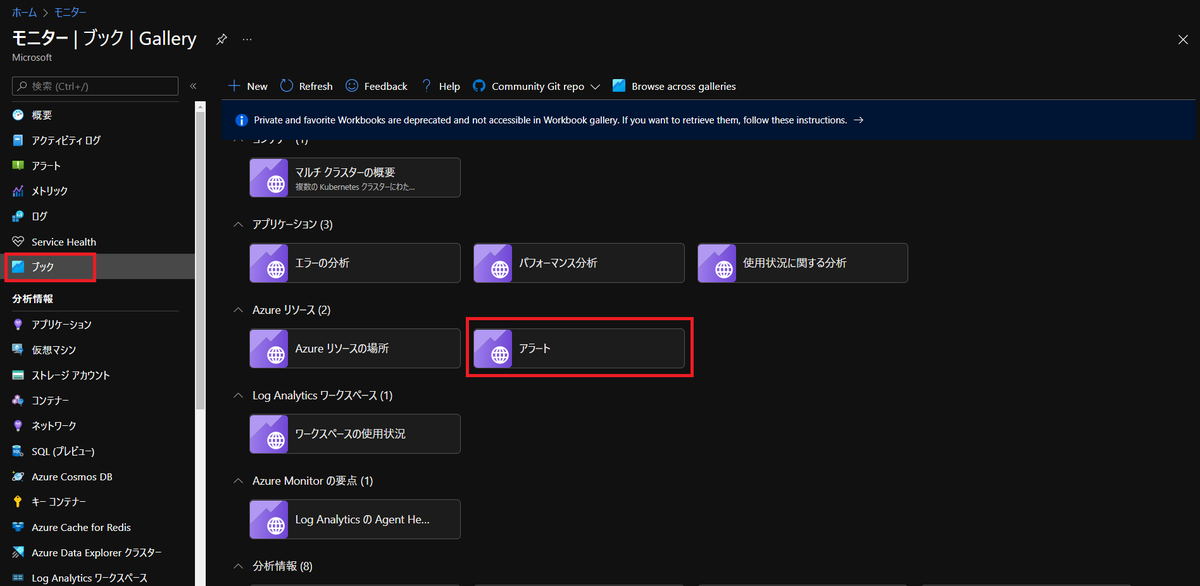Open the ワークスペースの使用状況 workbook

point(355,434)
